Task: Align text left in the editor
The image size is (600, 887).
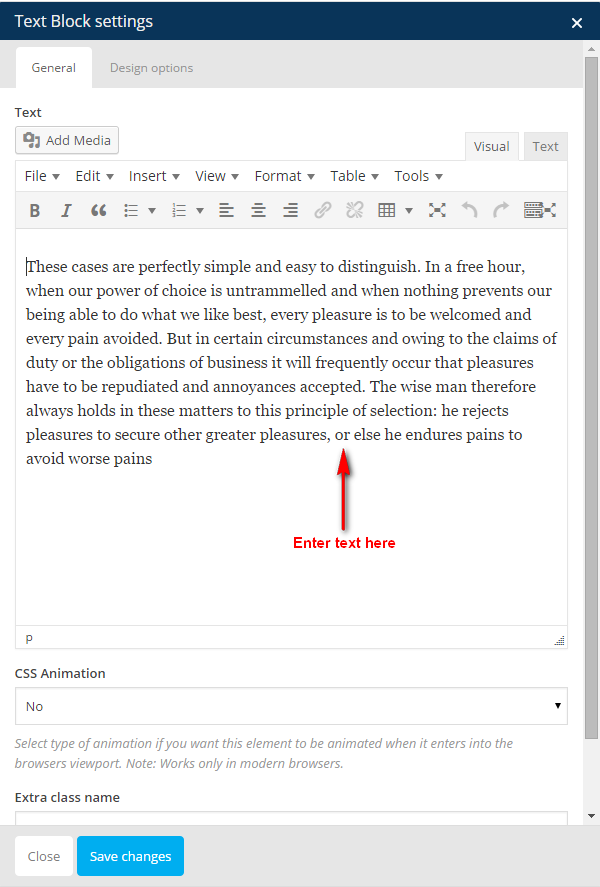Action: click(226, 210)
